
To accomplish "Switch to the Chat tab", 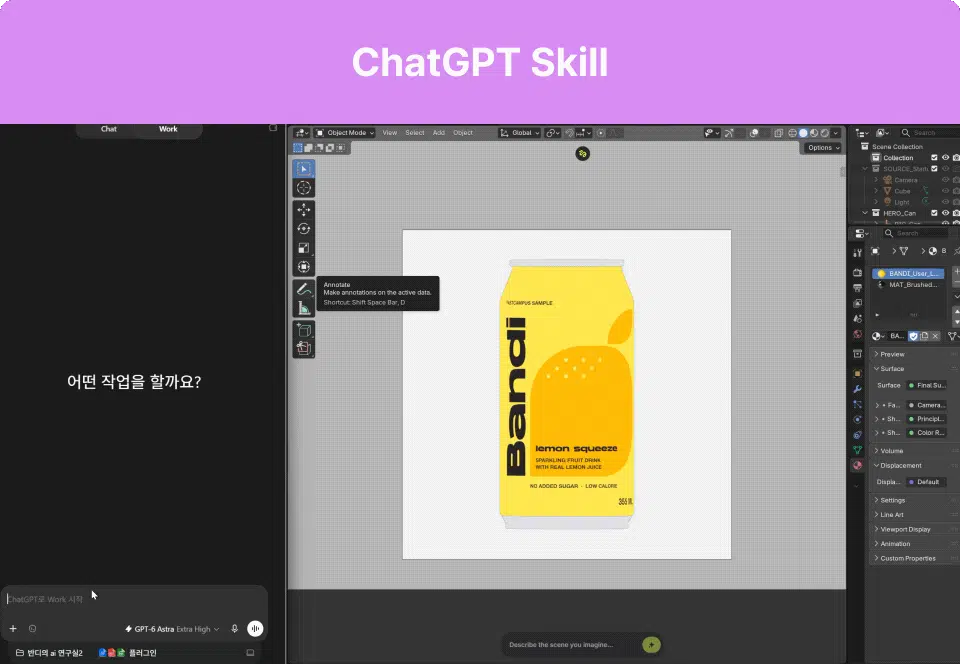I will (109, 129).
